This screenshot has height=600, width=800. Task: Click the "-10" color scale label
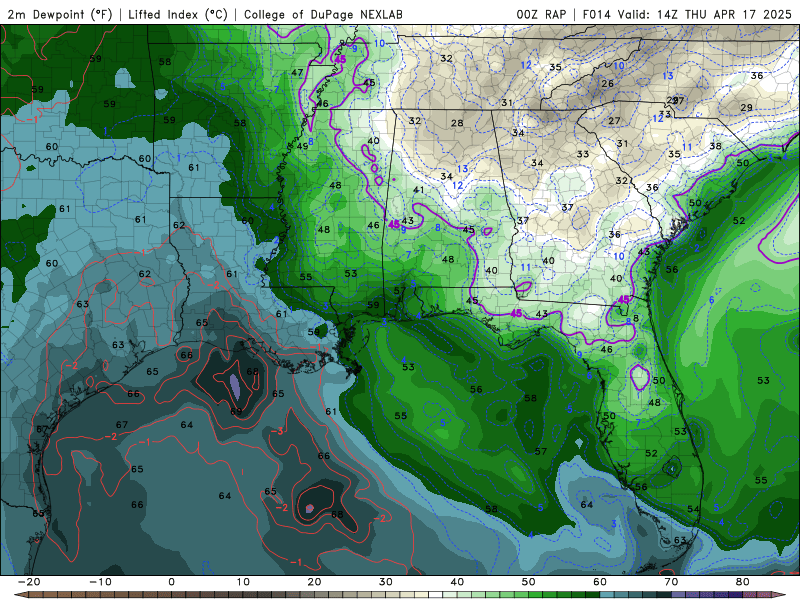pos(100,582)
